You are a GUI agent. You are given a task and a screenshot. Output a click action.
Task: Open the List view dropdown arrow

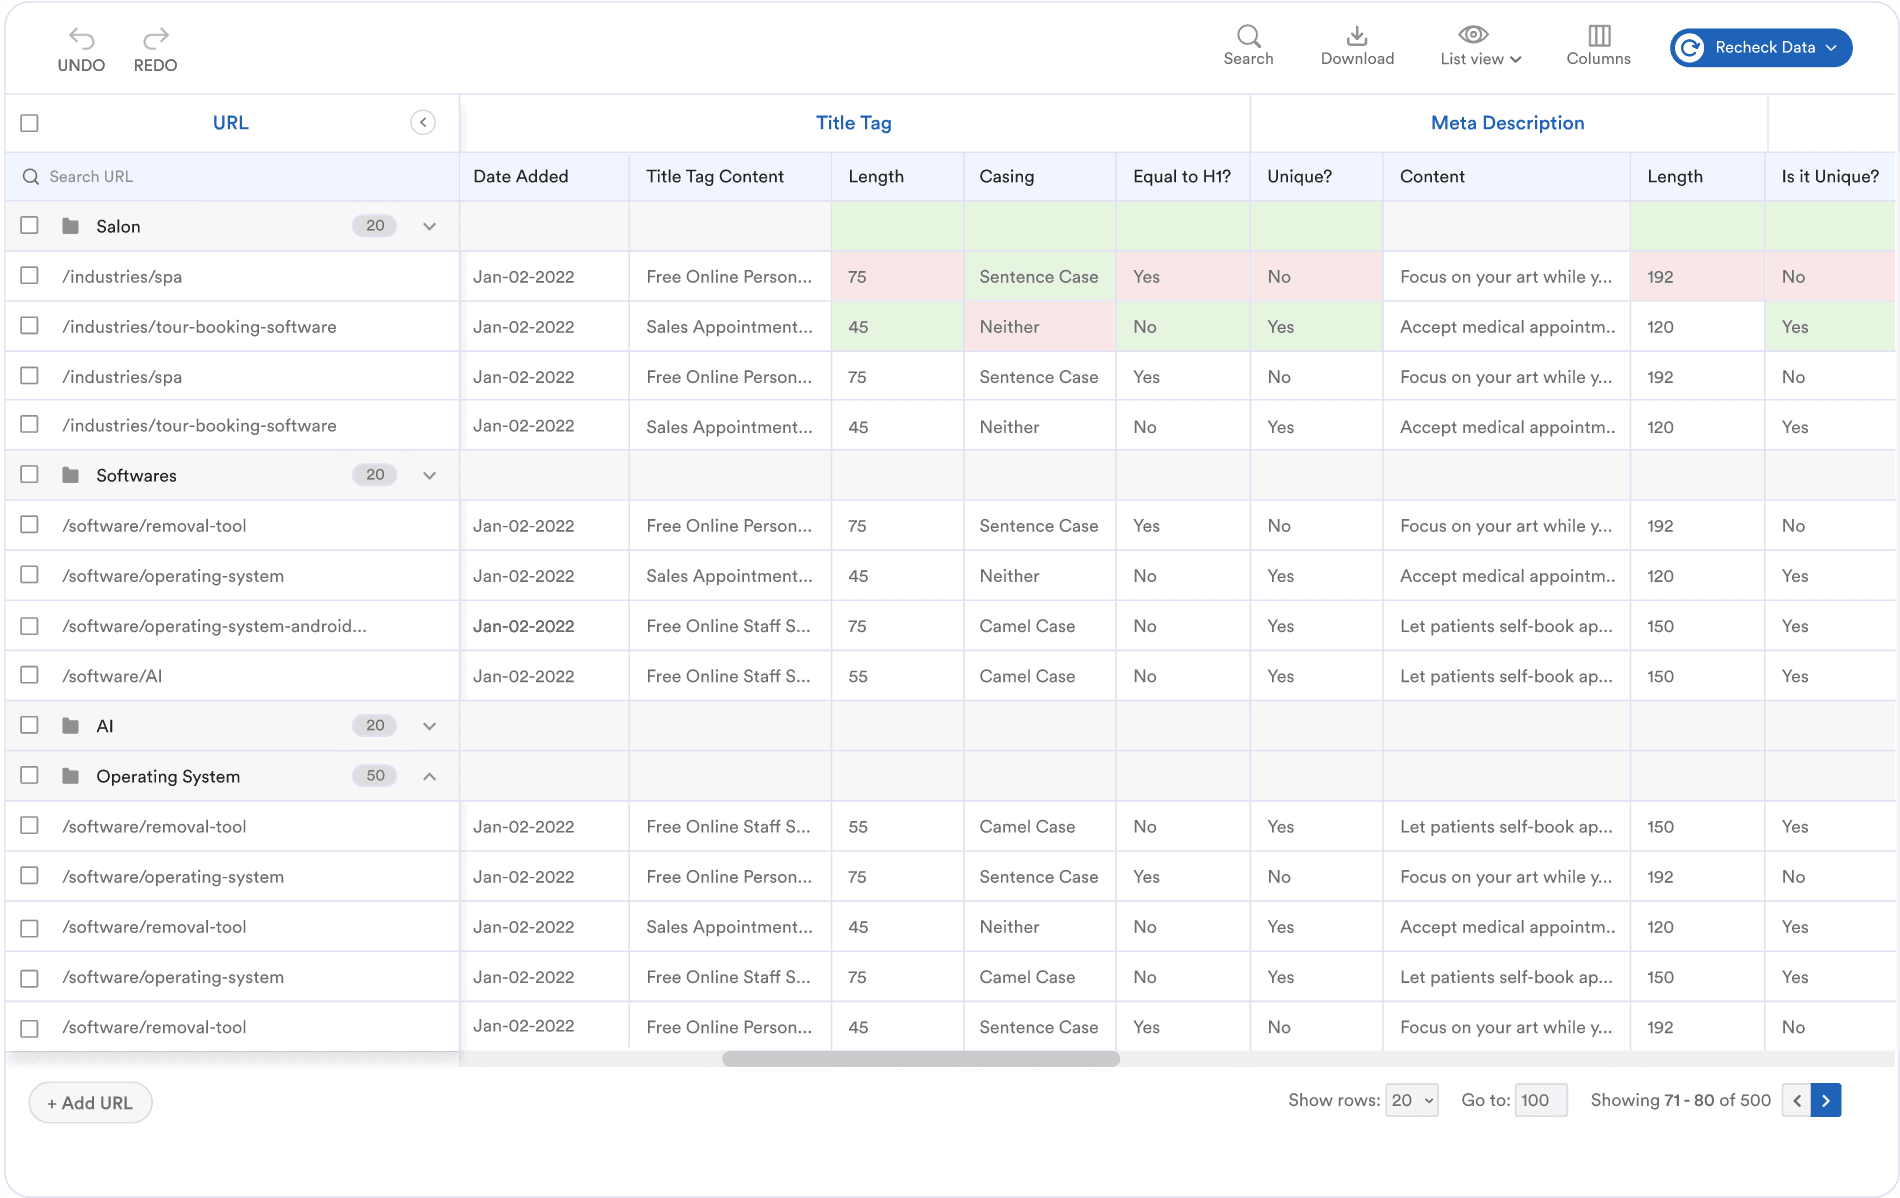click(x=1516, y=60)
